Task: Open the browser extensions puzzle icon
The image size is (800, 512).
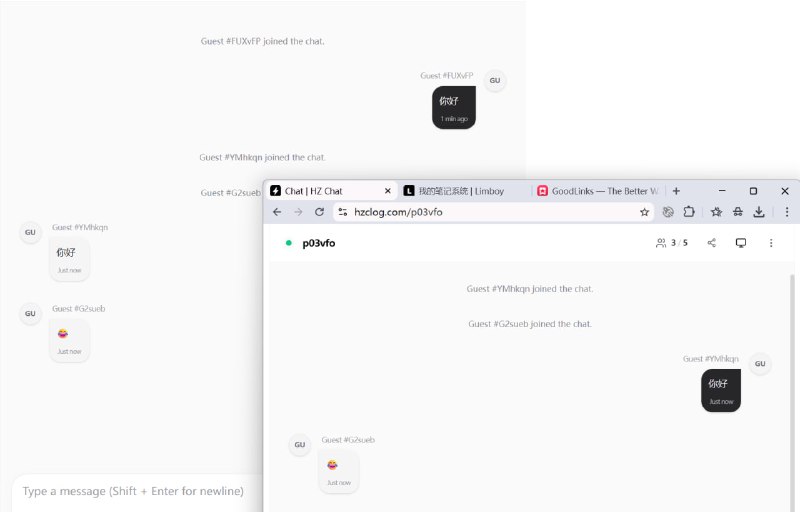Action: [689, 212]
